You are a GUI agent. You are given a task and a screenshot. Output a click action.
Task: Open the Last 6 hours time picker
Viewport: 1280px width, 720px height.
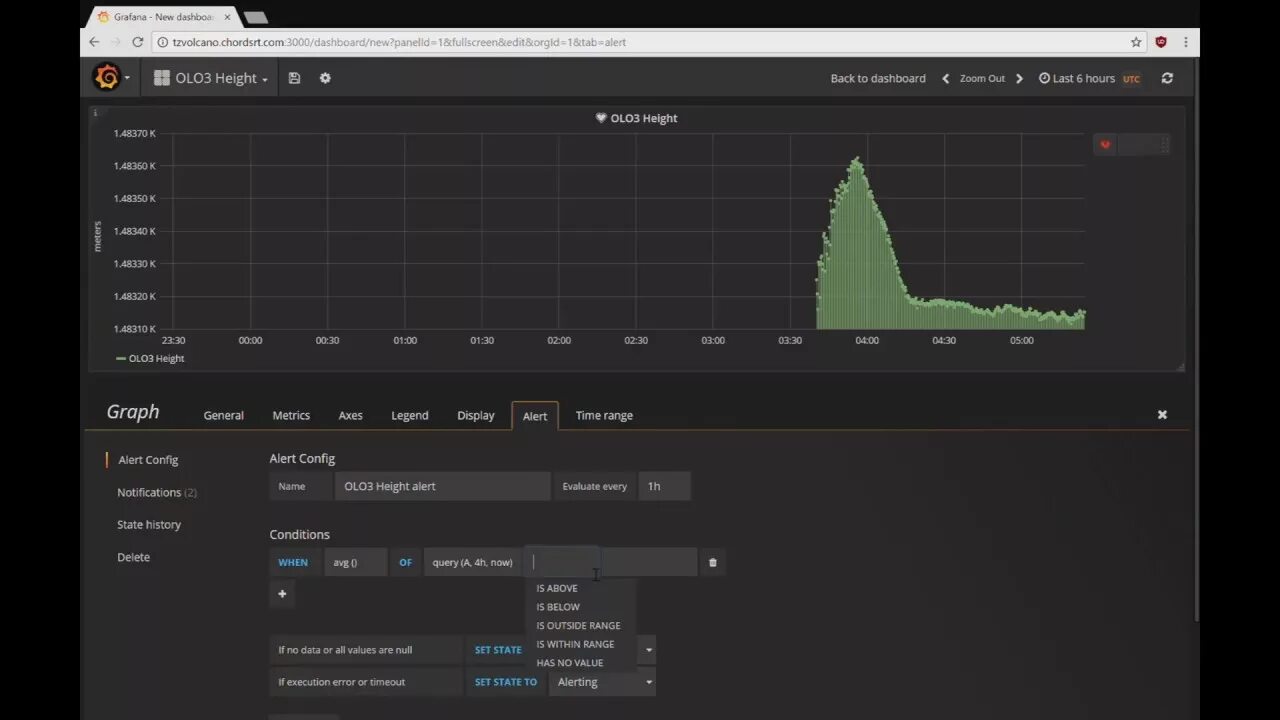[1089, 78]
